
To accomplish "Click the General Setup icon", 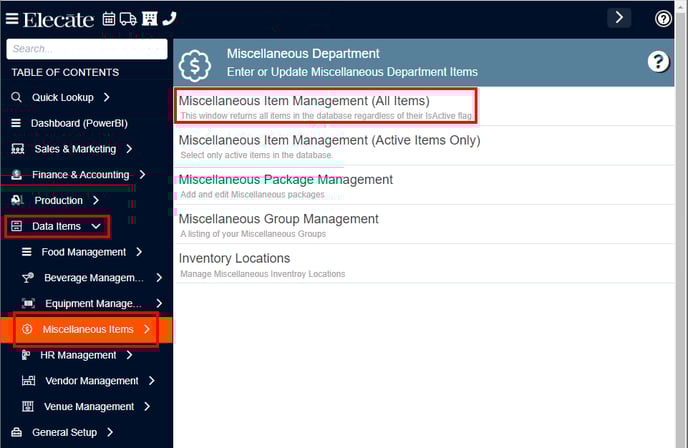I will tap(17, 432).
